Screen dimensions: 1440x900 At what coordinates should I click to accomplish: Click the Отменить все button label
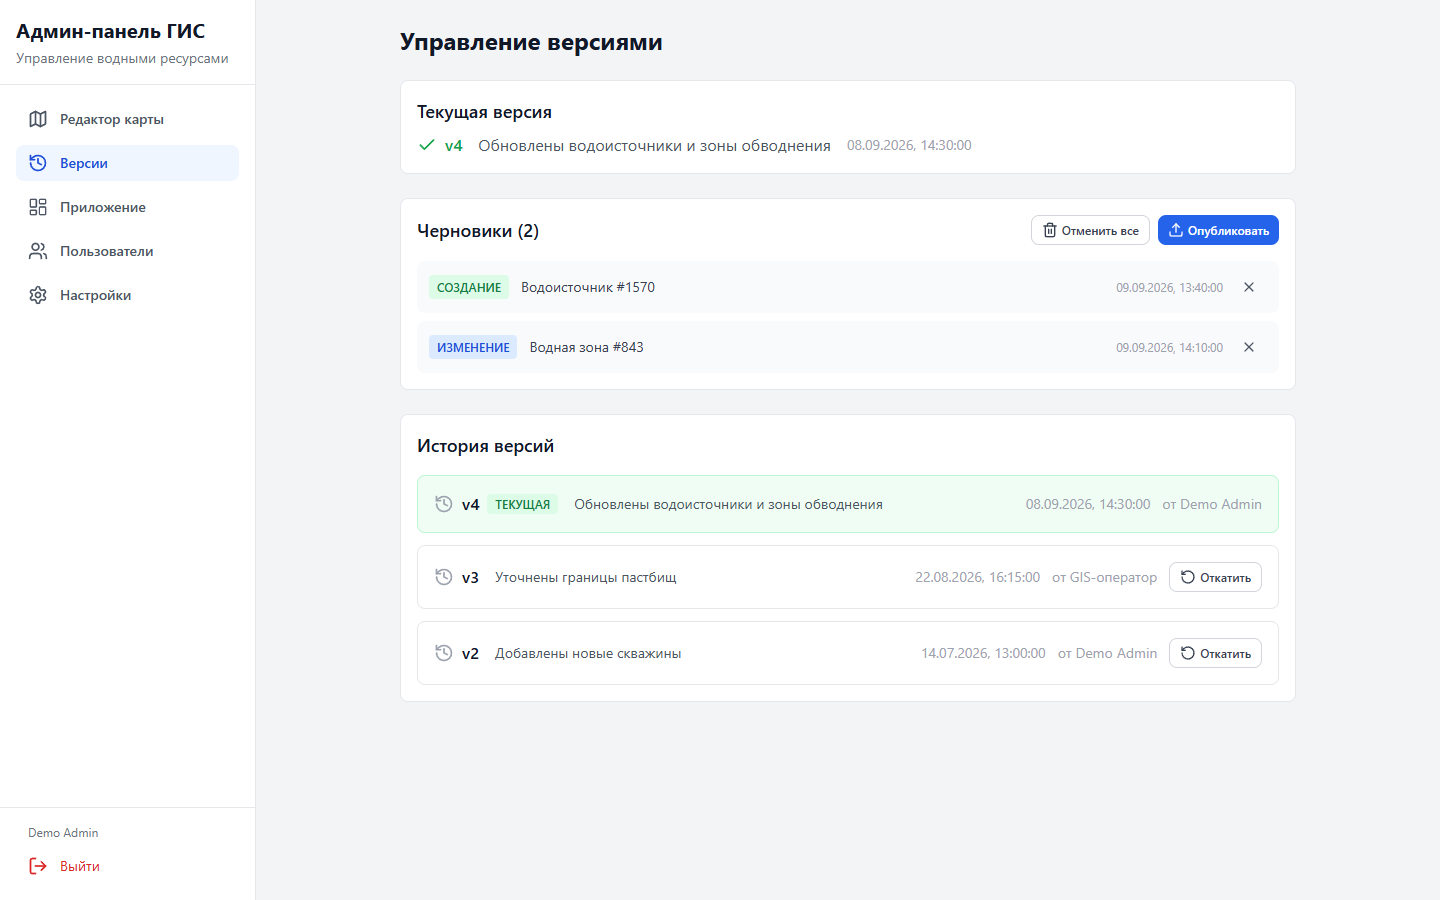pos(1100,231)
